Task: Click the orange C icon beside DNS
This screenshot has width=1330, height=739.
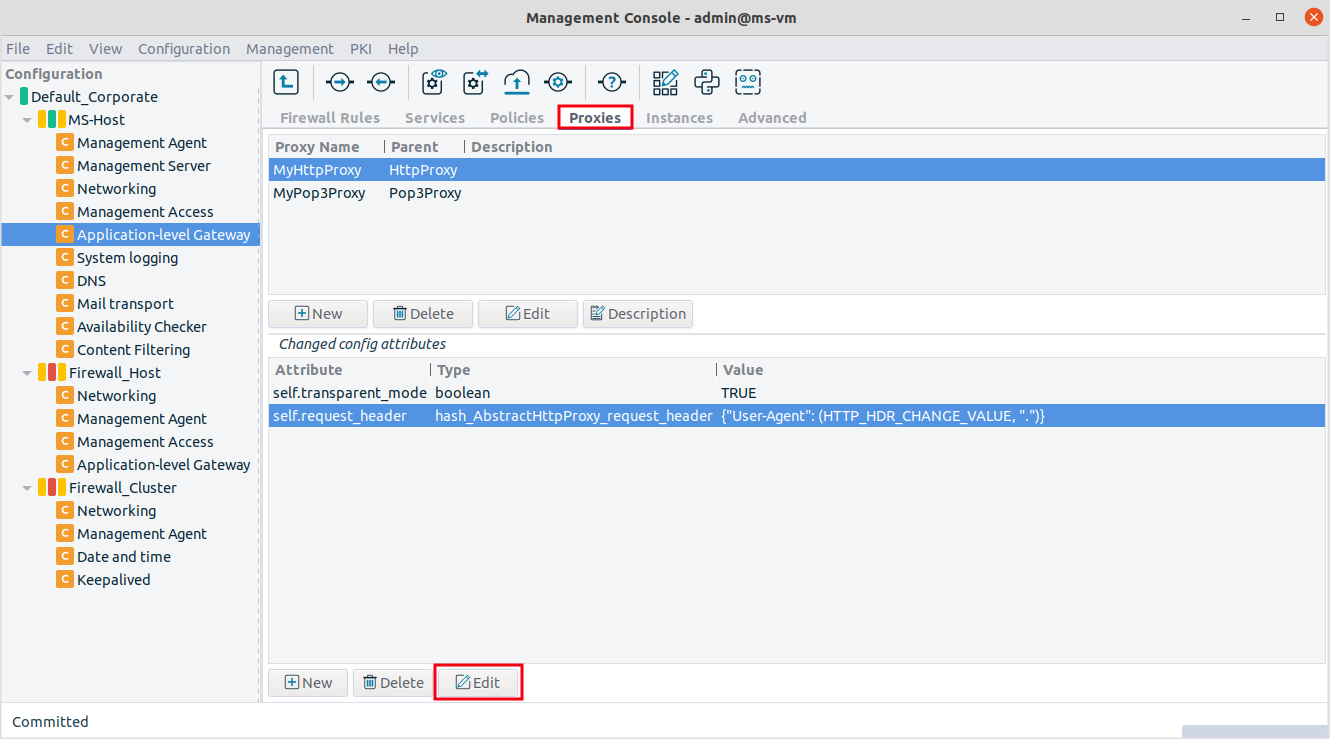Action: tap(65, 281)
